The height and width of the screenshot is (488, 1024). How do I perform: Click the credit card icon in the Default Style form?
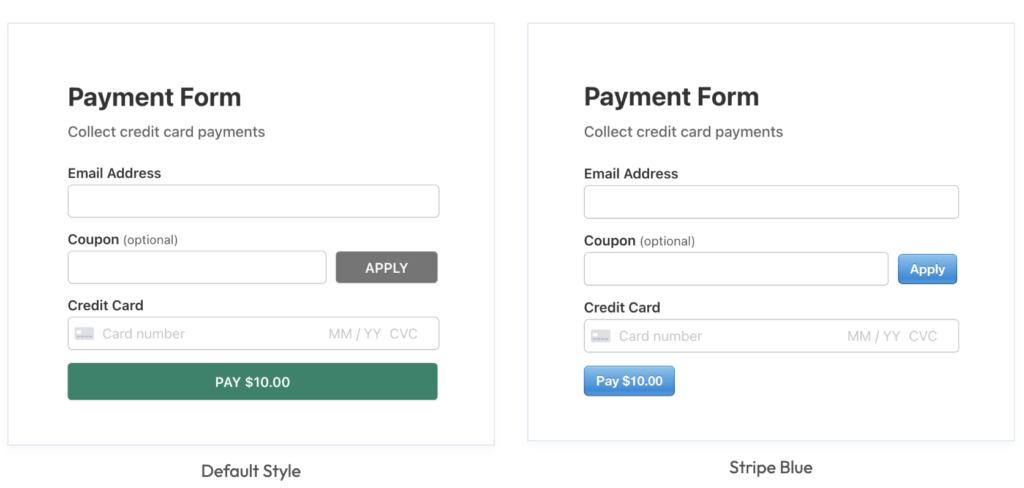(84, 333)
